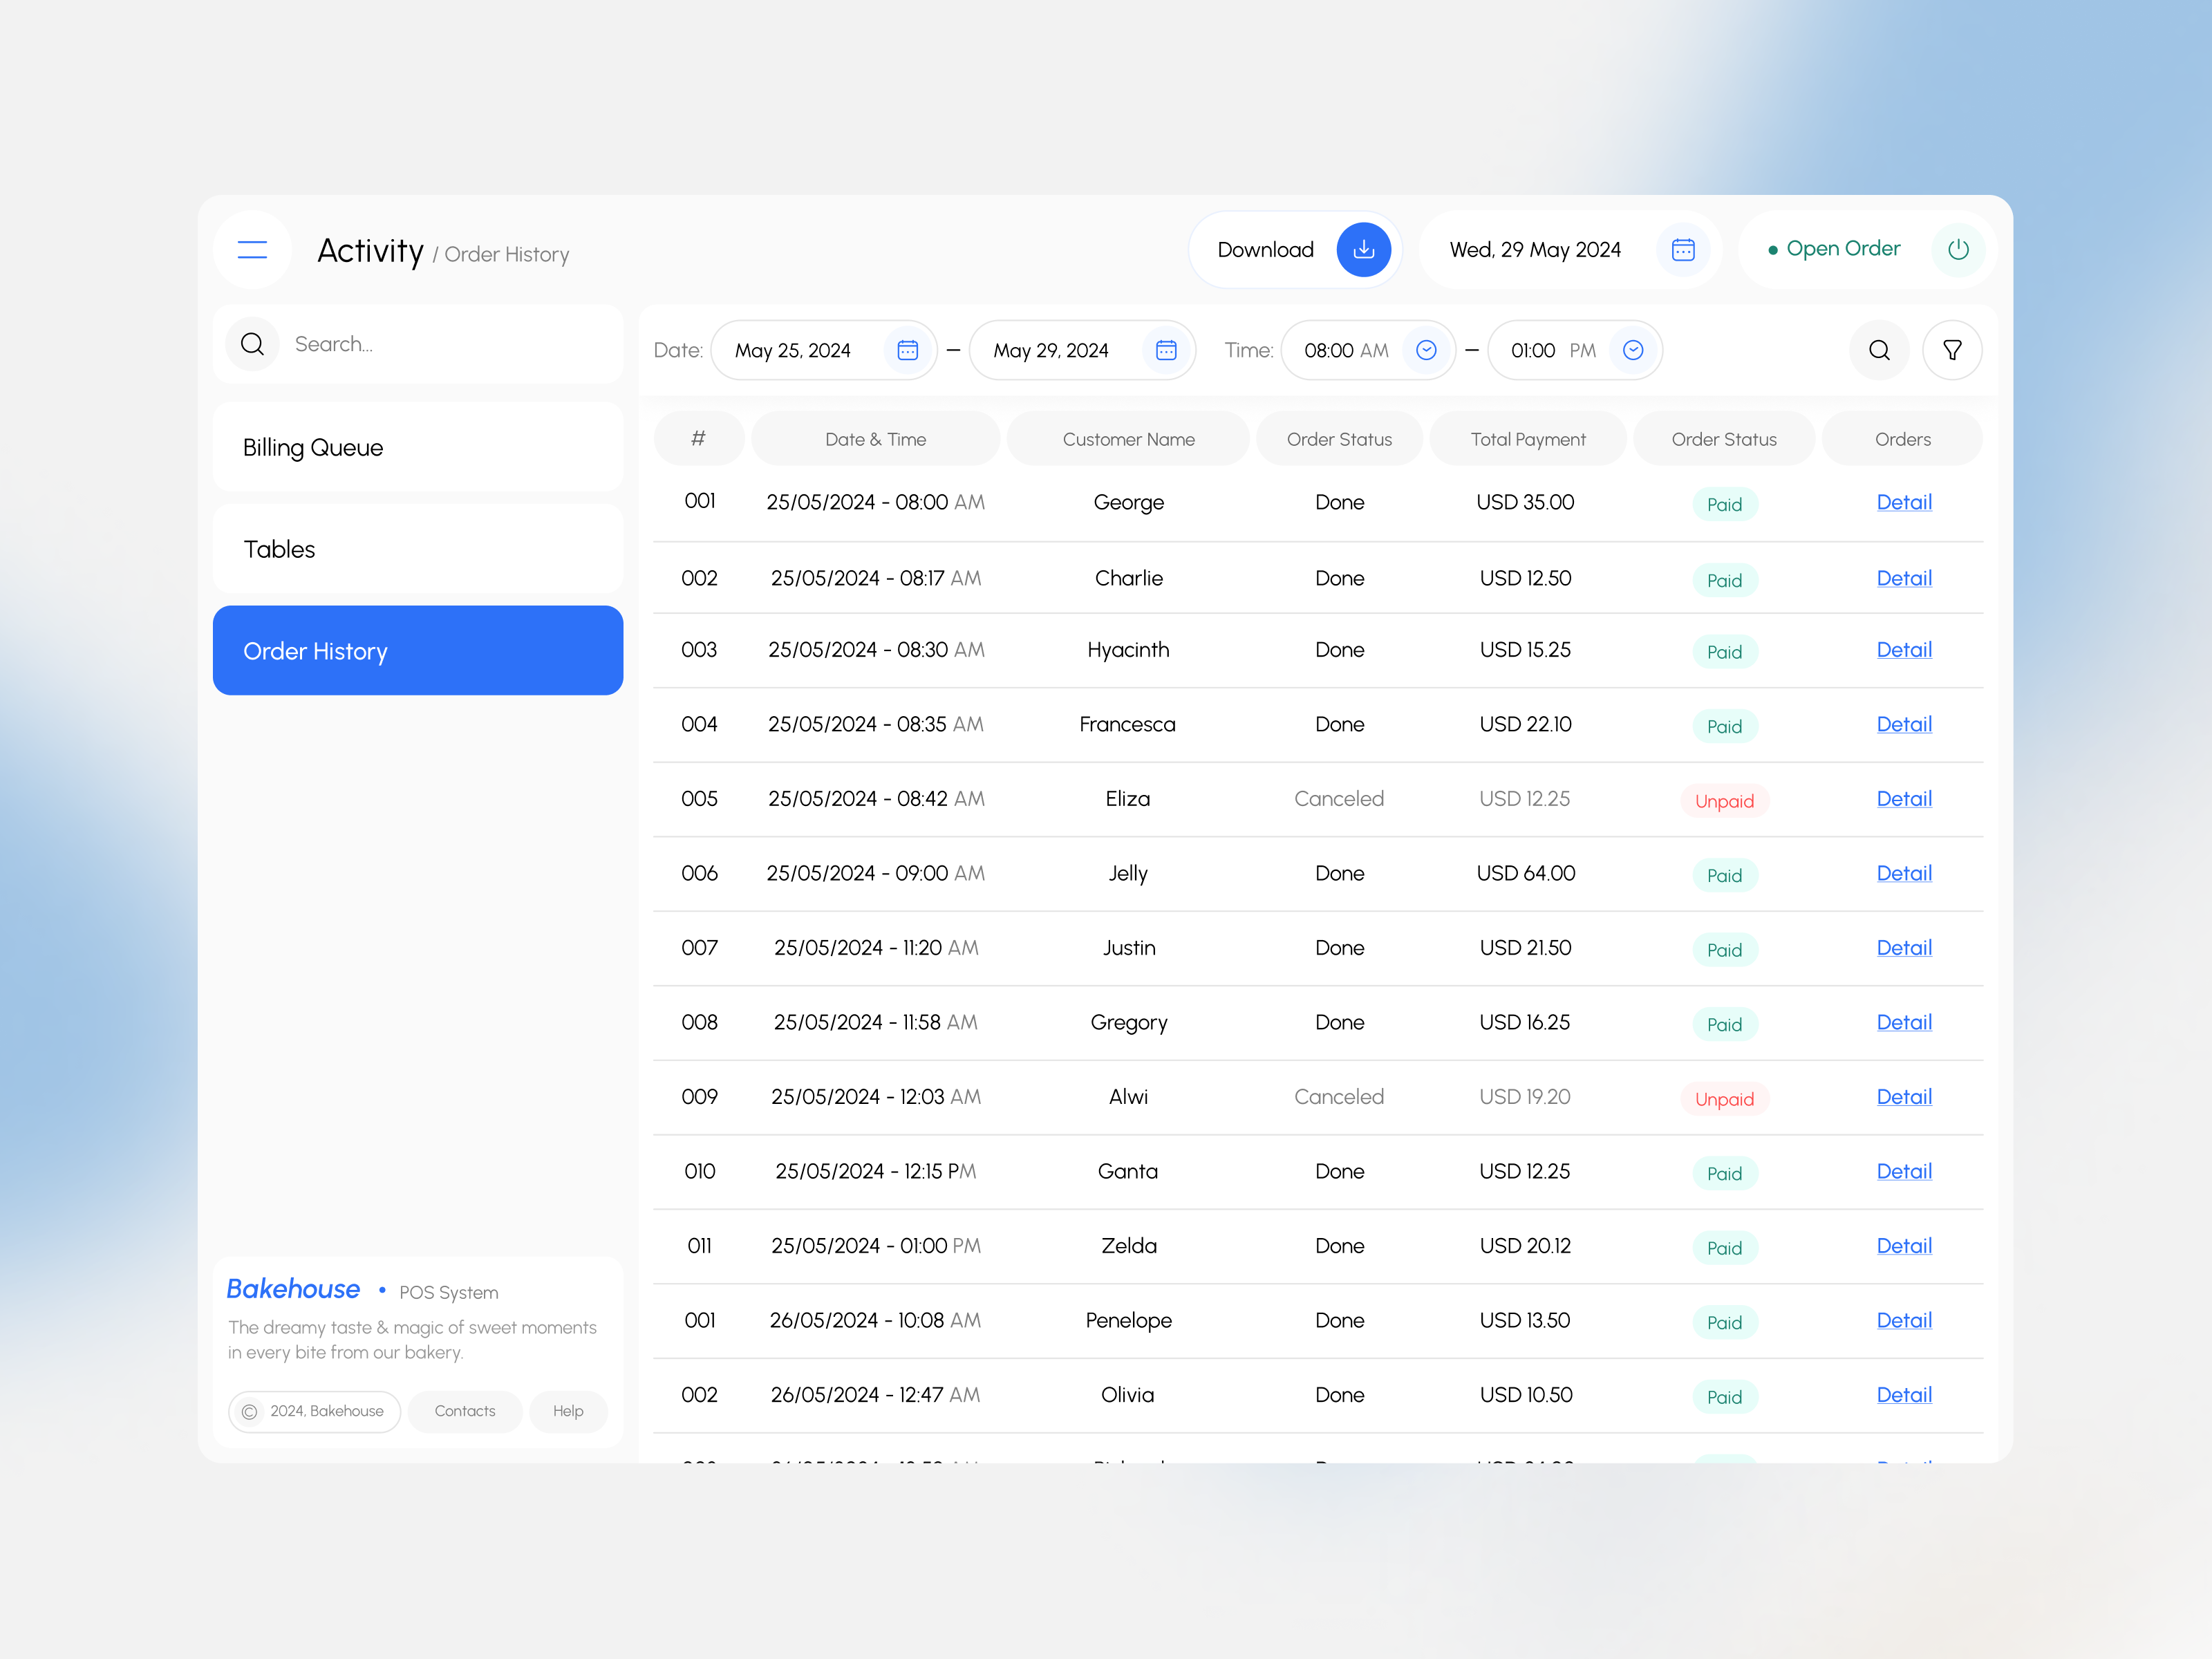The height and width of the screenshot is (1659, 2212).
Task: Open the end date calendar picker icon
Action: pos(1166,350)
